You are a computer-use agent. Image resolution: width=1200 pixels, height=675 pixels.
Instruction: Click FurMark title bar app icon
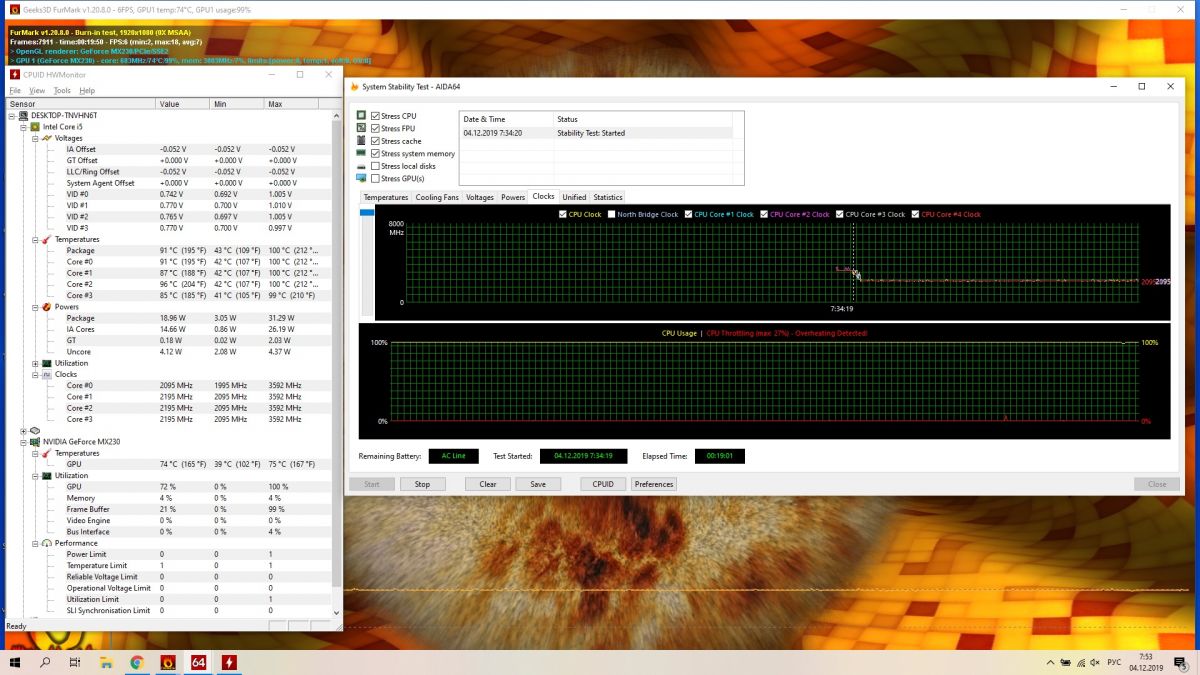coord(14,10)
